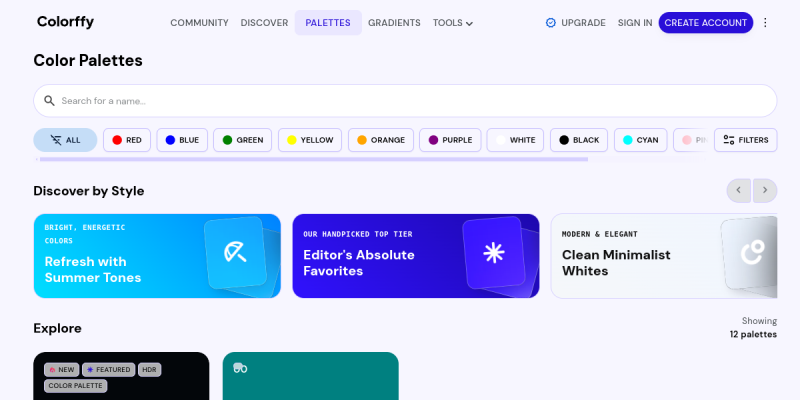Filter palettes by Green
This screenshot has height=400, width=800.
click(242, 140)
